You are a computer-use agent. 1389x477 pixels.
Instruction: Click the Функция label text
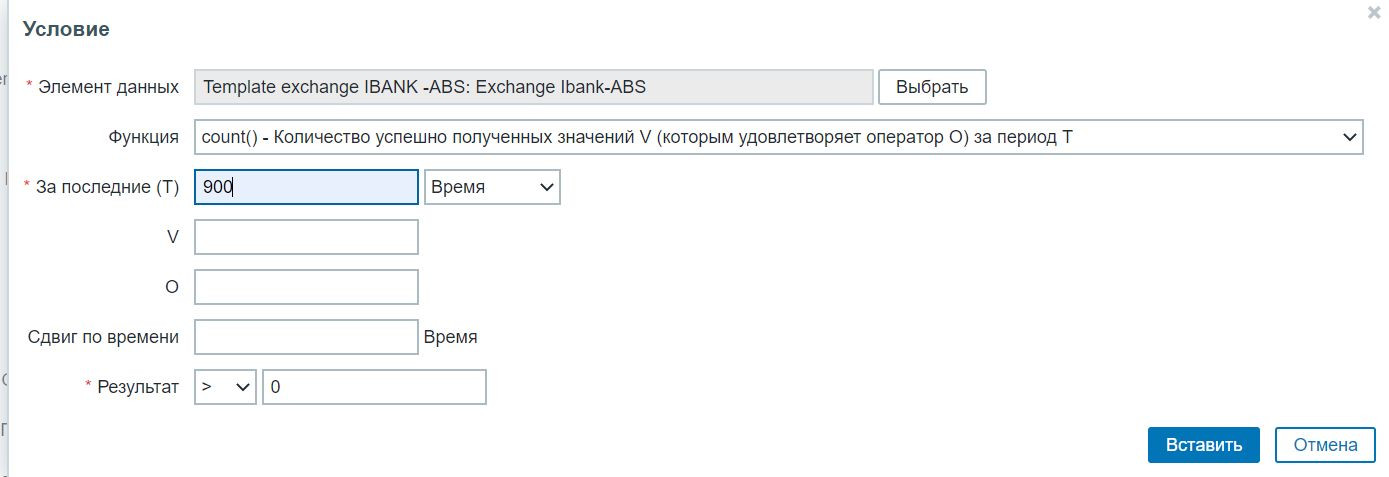(143, 137)
